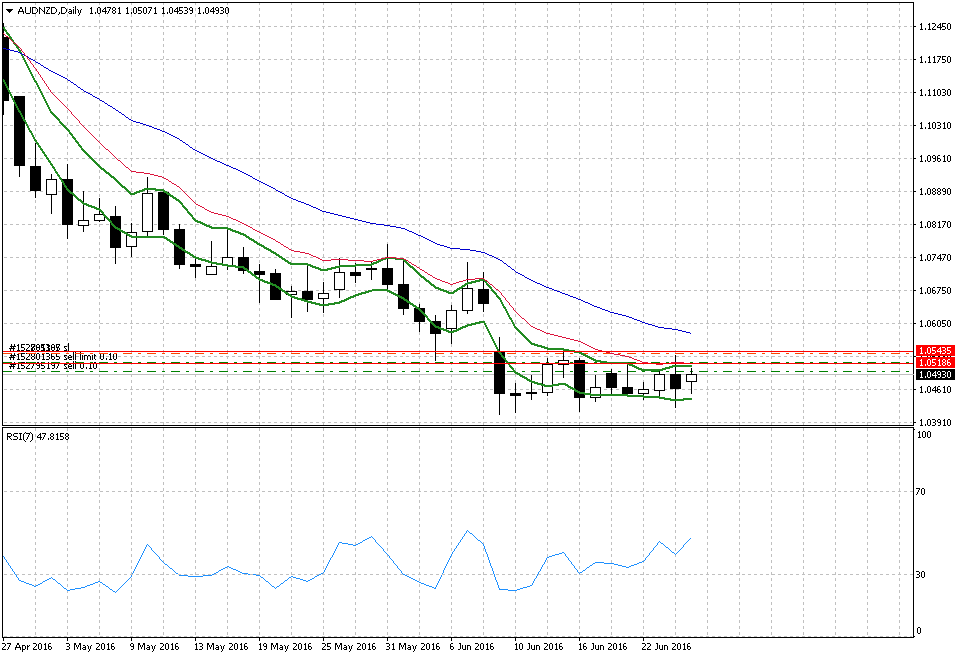The image size is (956, 658).
Task: Click the red 1.05186 price tag
Action: coord(935,363)
